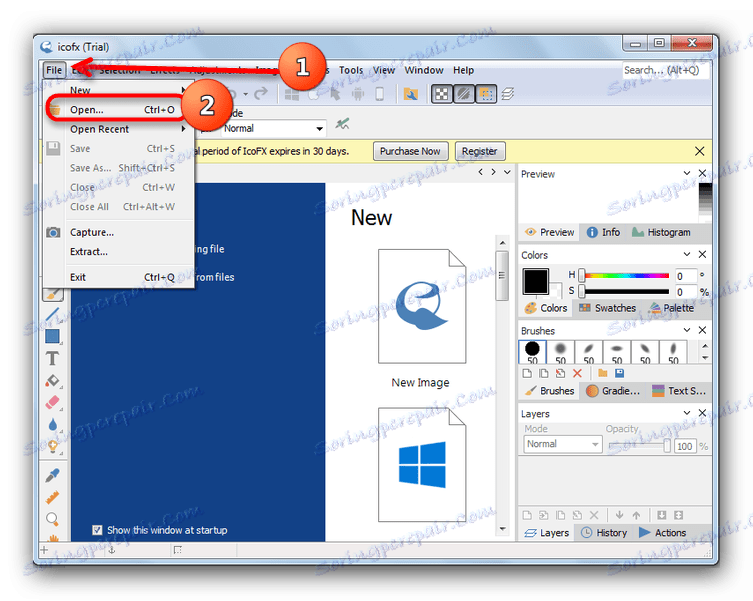This screenshot has width=753, height=601.
Task: Select the Windows icon template thumbnail
Action: 422,465
